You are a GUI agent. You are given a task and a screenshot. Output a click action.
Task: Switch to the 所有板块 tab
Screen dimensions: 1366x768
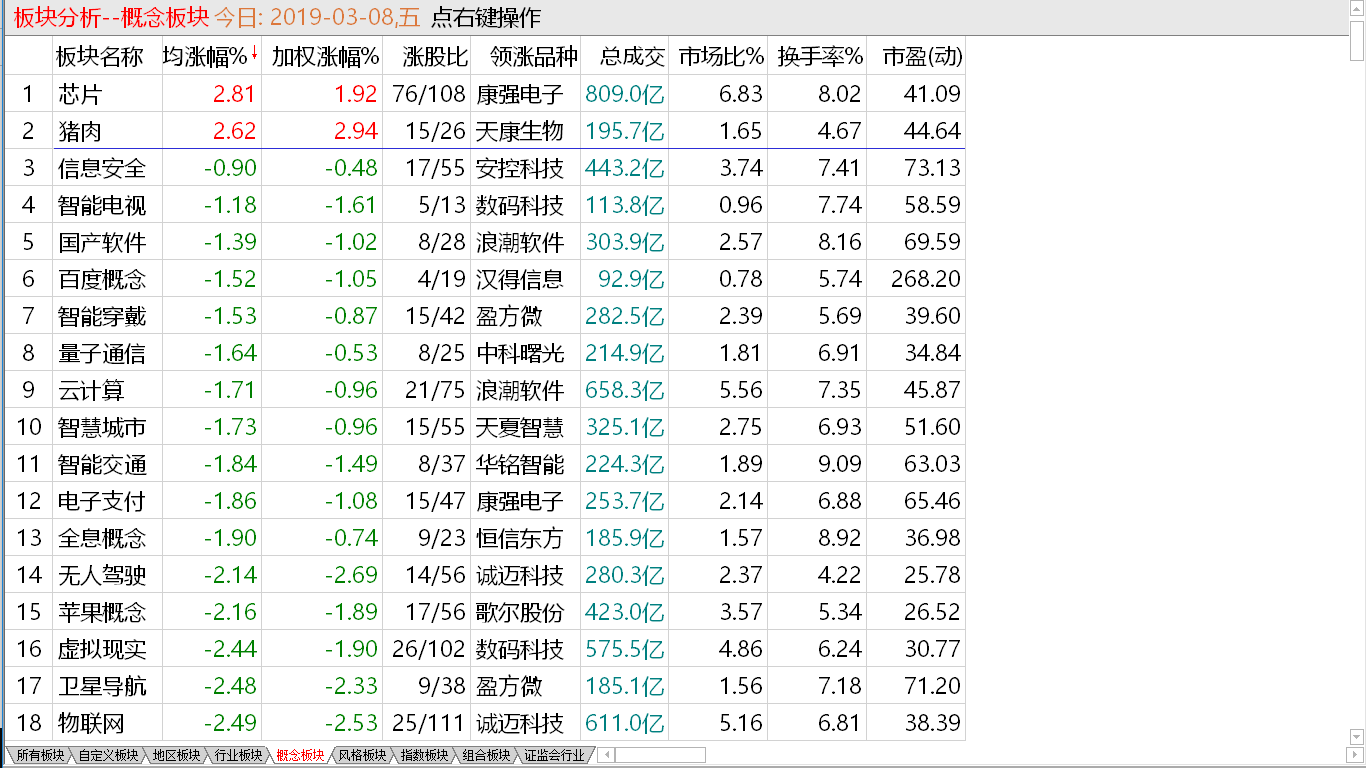pos(39,755)
